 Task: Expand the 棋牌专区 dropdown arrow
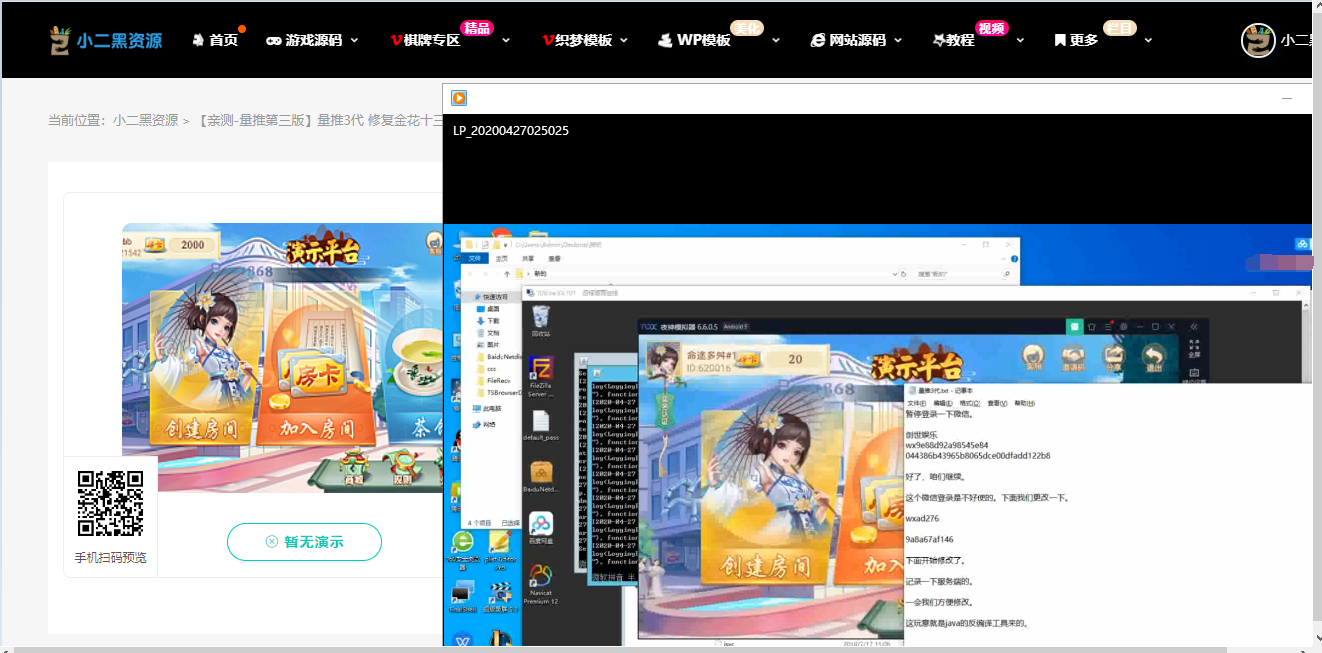506,40
